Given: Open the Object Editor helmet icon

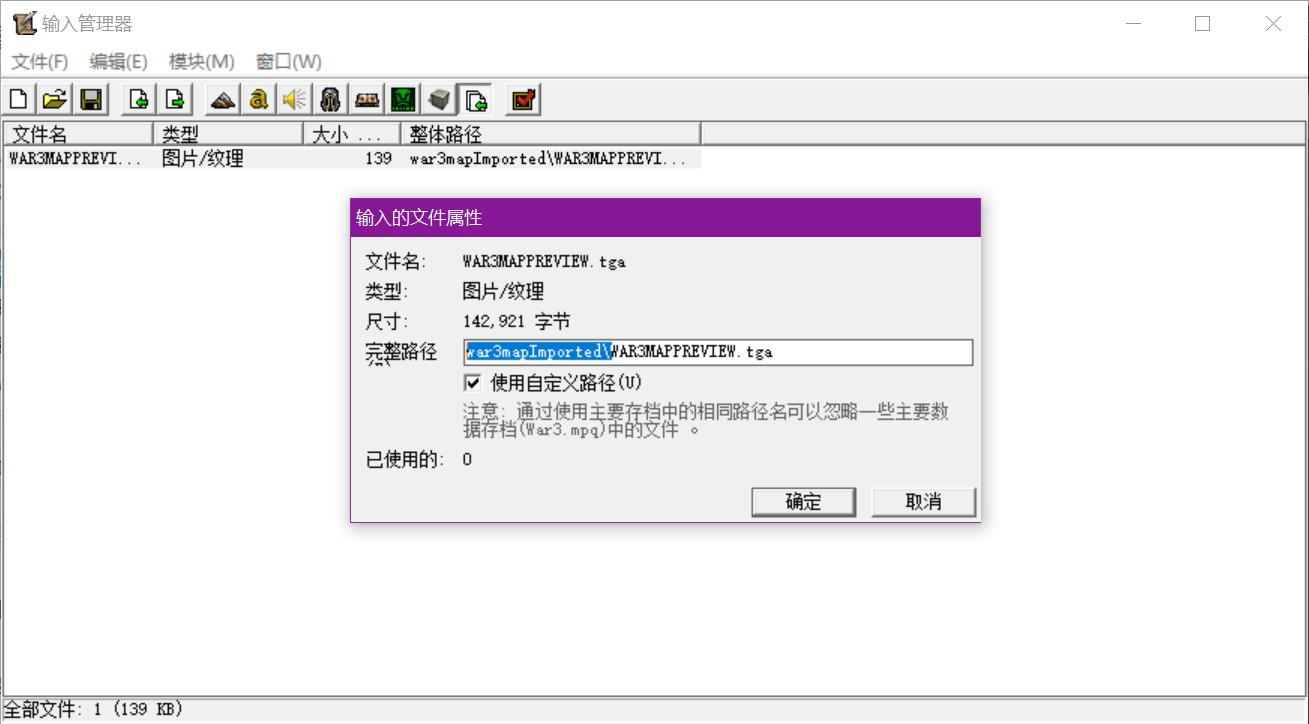Looking at the screenshot, I should [x=331, y=99].
